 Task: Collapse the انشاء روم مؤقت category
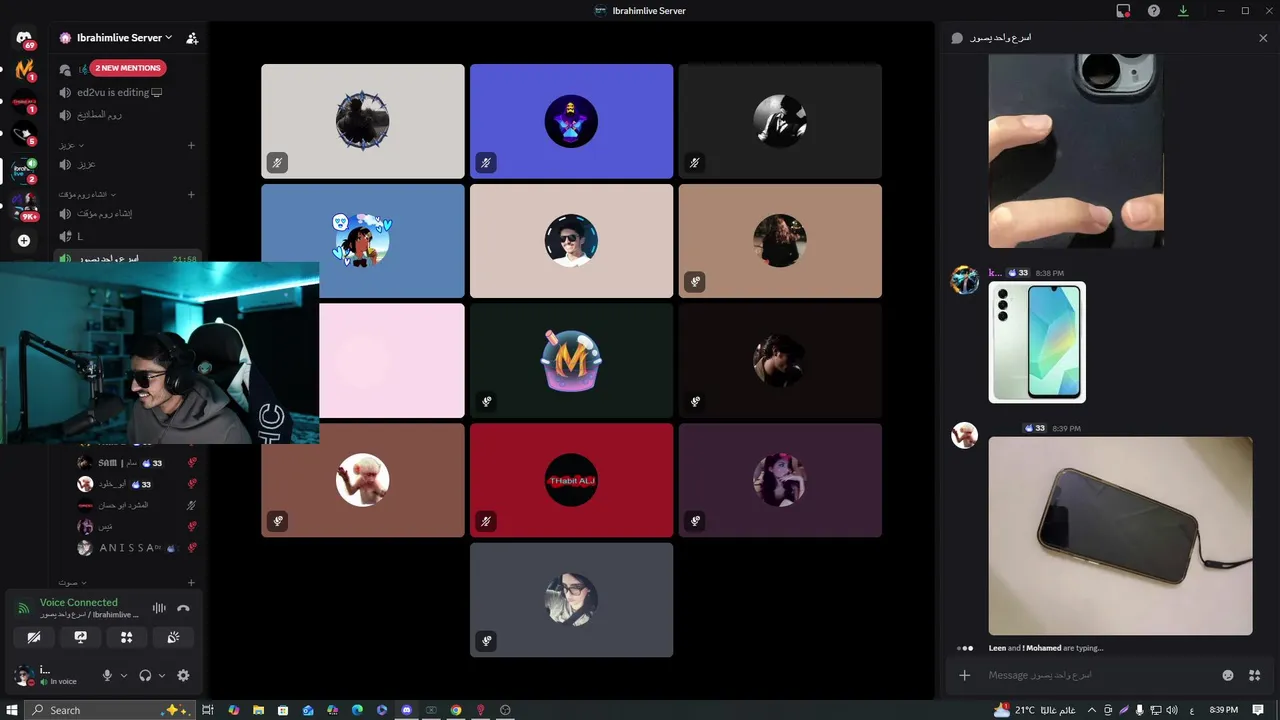pyautogui.click(x=88, y=194)
